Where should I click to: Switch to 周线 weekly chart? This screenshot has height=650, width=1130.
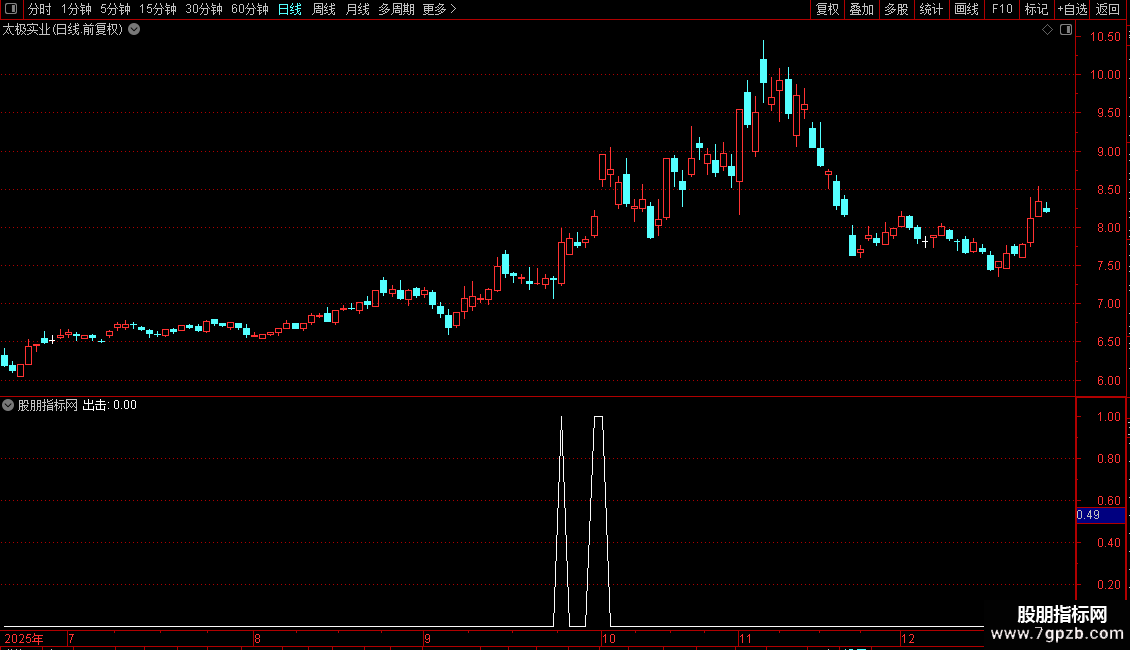(x=324, y=9)
